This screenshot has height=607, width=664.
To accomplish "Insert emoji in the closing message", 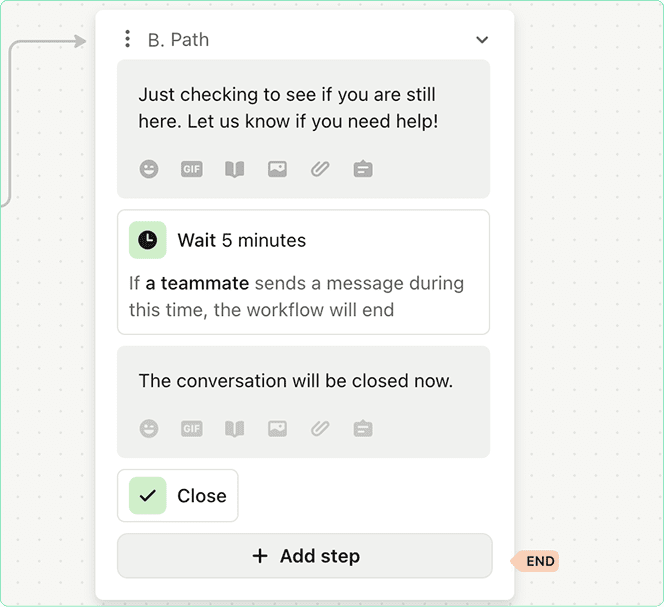I will (149, 429).
